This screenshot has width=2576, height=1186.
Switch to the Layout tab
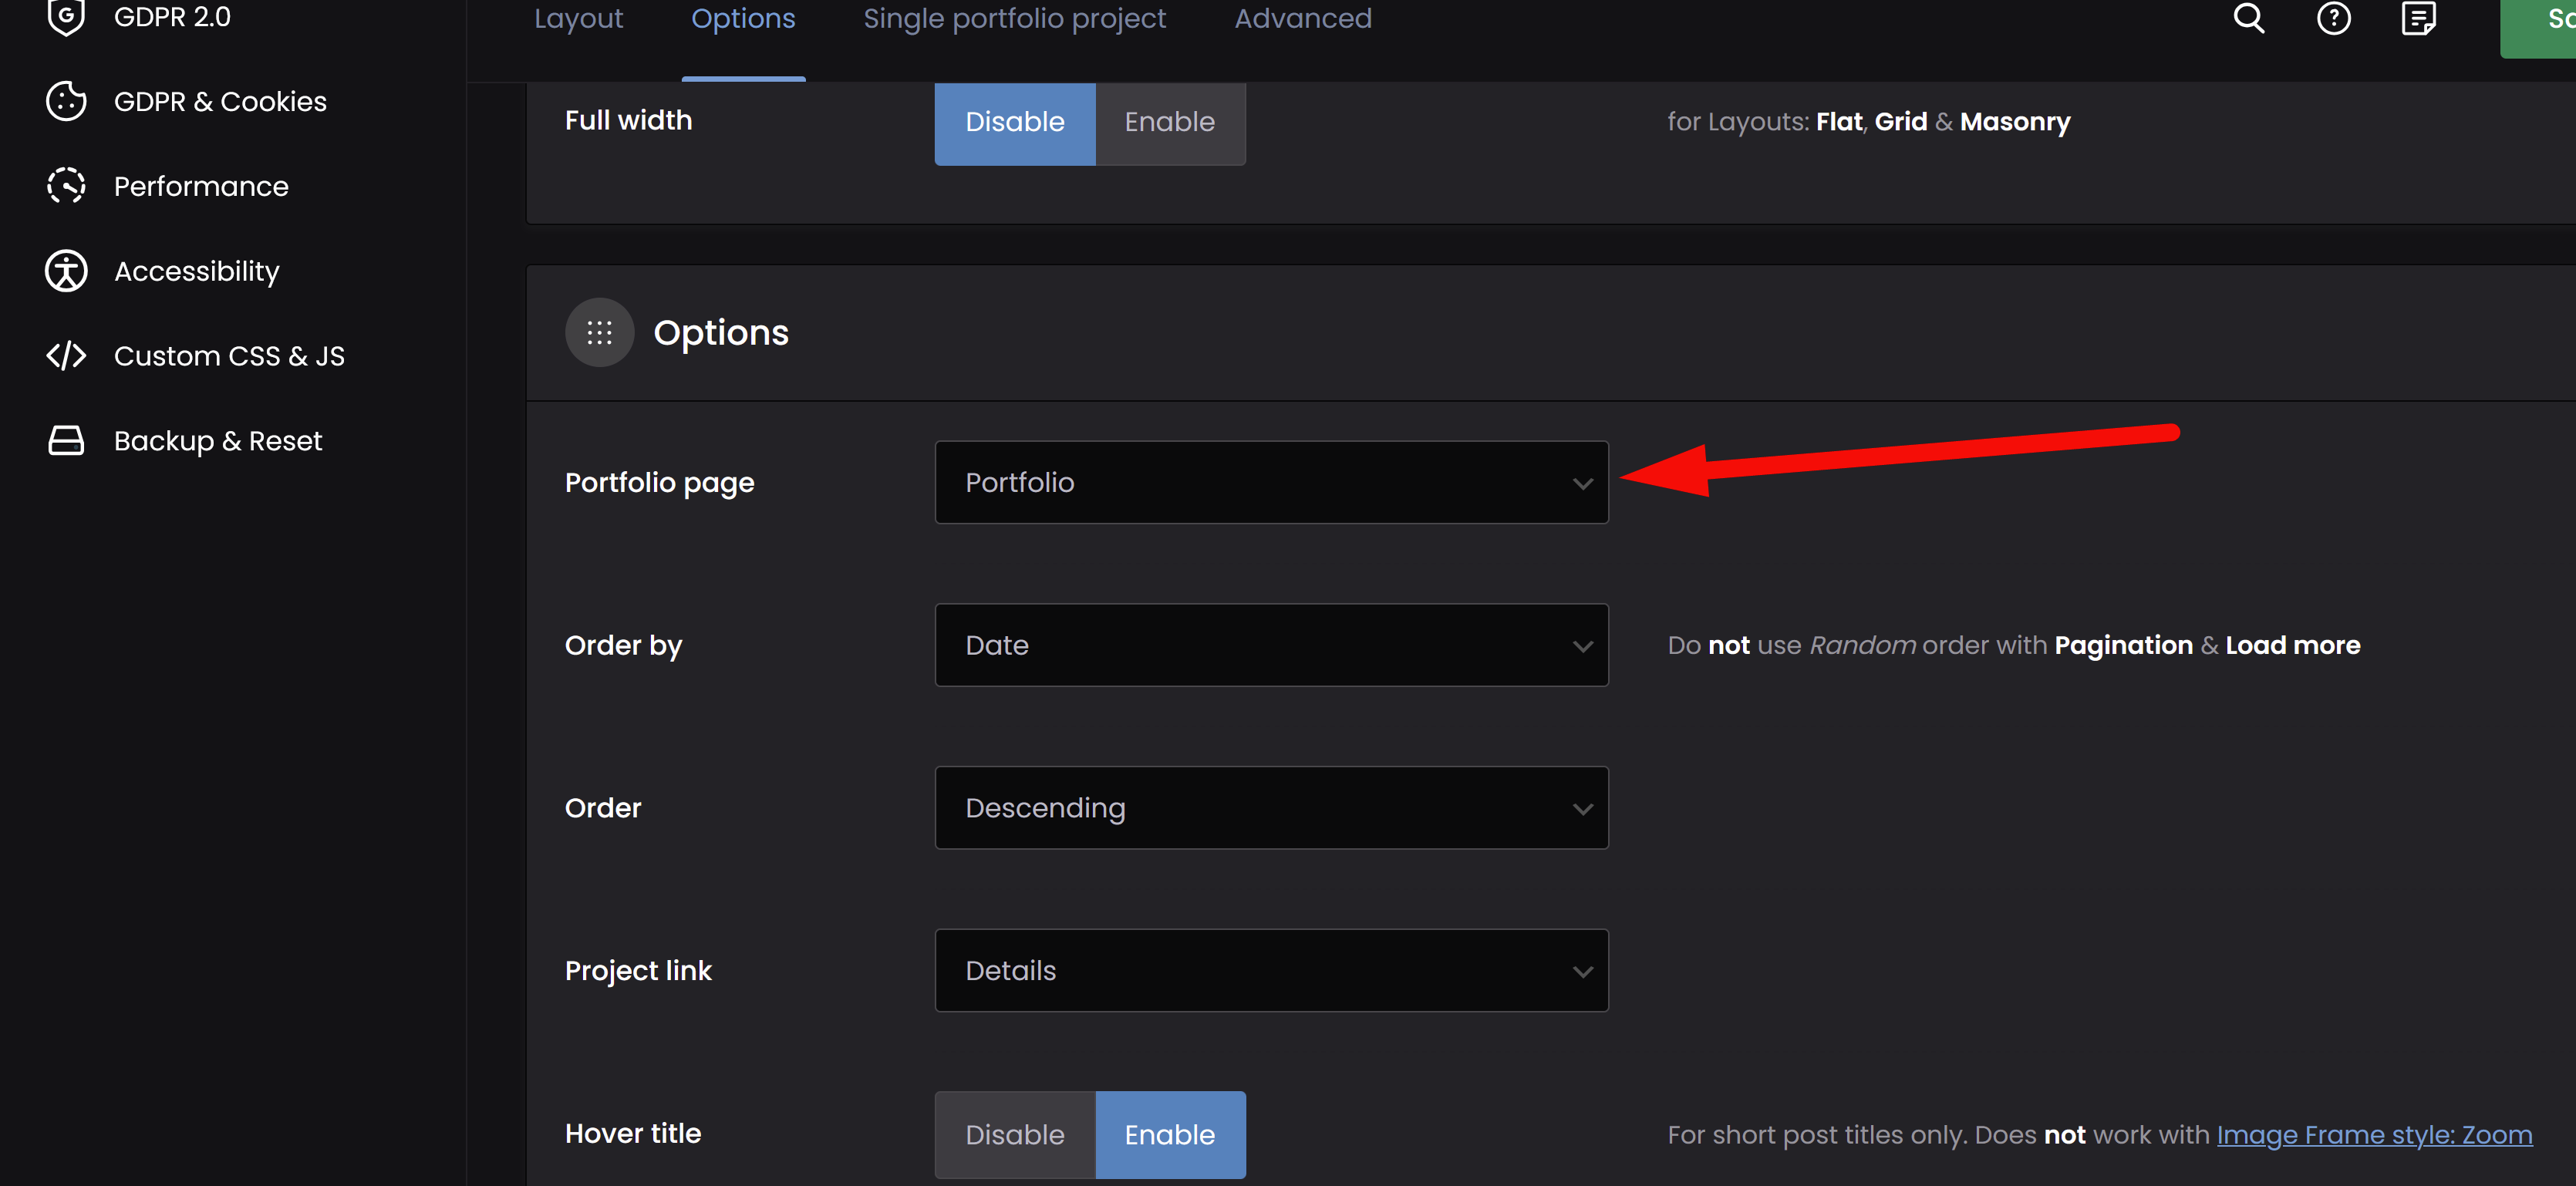[578, 19]
